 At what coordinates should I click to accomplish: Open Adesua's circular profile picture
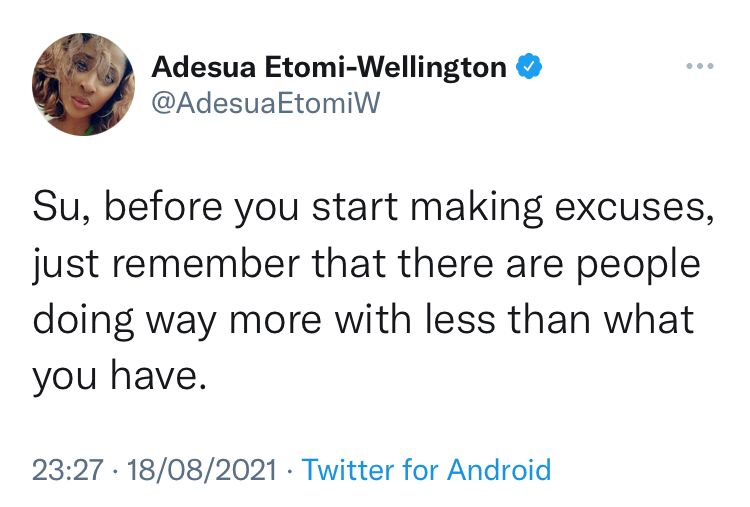point(84,84)
